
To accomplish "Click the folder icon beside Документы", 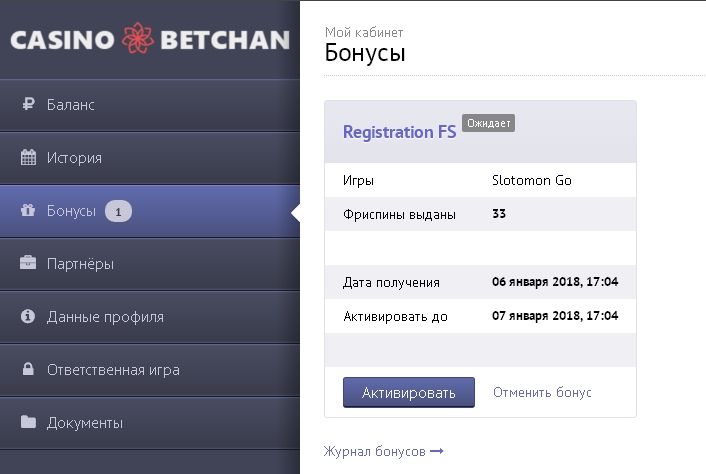I will click(x=28, y=423).
